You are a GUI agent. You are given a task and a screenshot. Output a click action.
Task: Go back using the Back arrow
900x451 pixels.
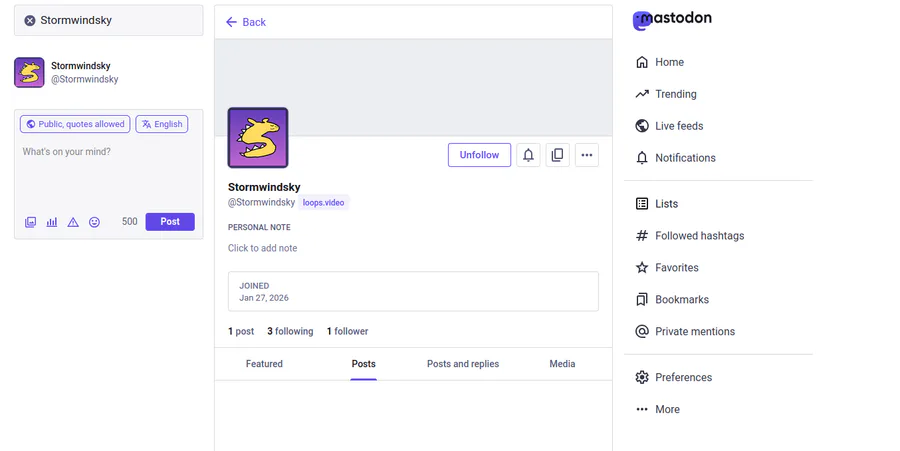[x=246, y=22]
